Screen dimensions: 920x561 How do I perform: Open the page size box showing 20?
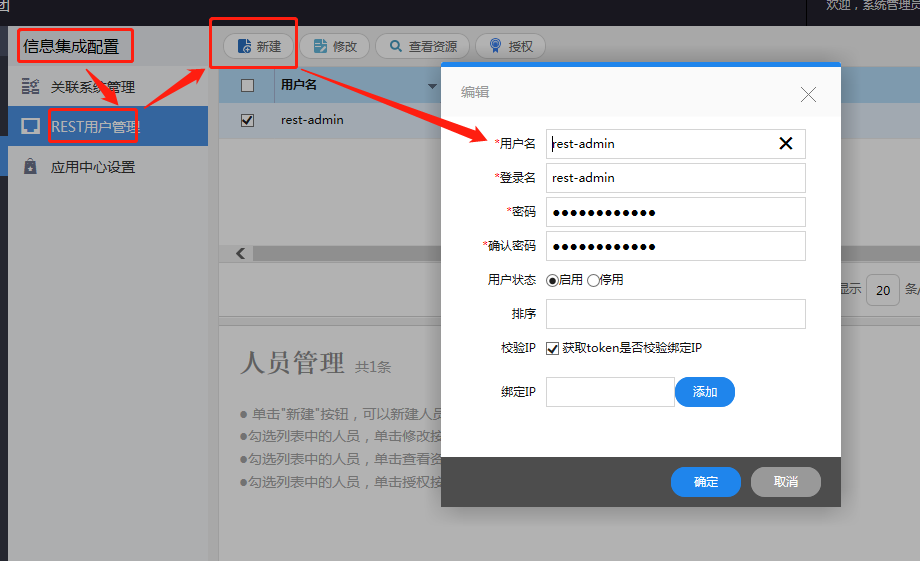[x=883, y=290]
